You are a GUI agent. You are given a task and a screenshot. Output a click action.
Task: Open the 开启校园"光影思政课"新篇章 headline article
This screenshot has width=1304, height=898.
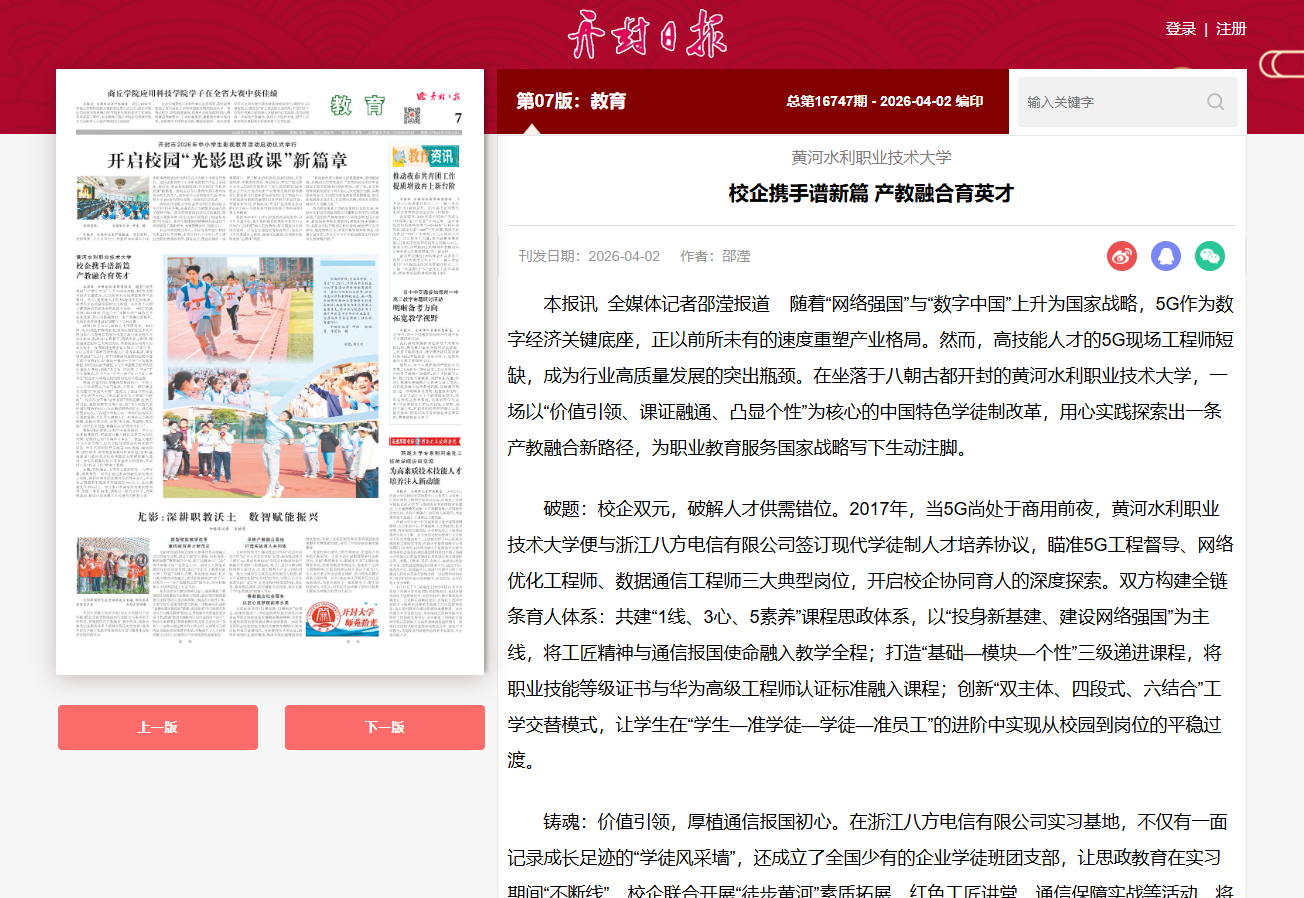228,161
